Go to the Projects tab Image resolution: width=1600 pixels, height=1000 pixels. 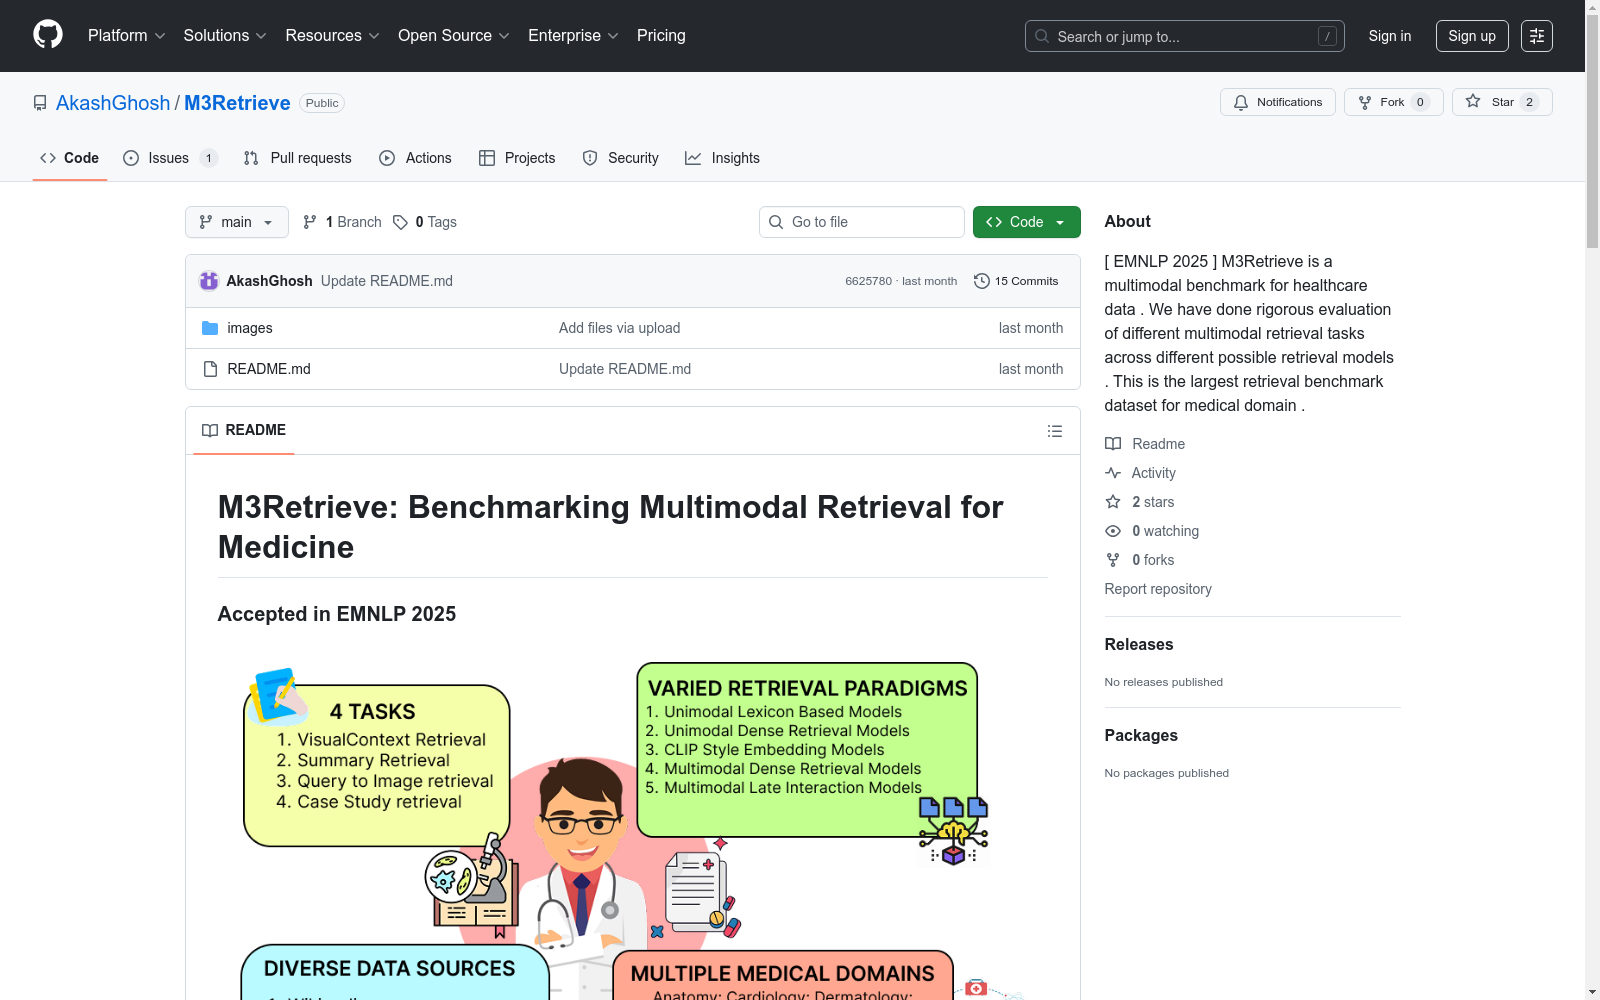point(517,158)
